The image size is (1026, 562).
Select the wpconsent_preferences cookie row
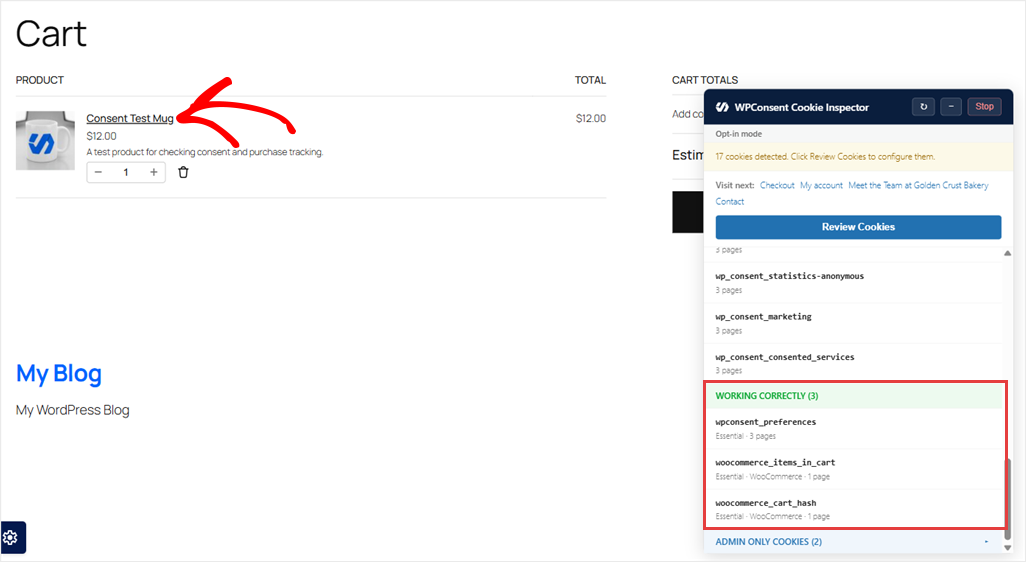pos(854,429)
